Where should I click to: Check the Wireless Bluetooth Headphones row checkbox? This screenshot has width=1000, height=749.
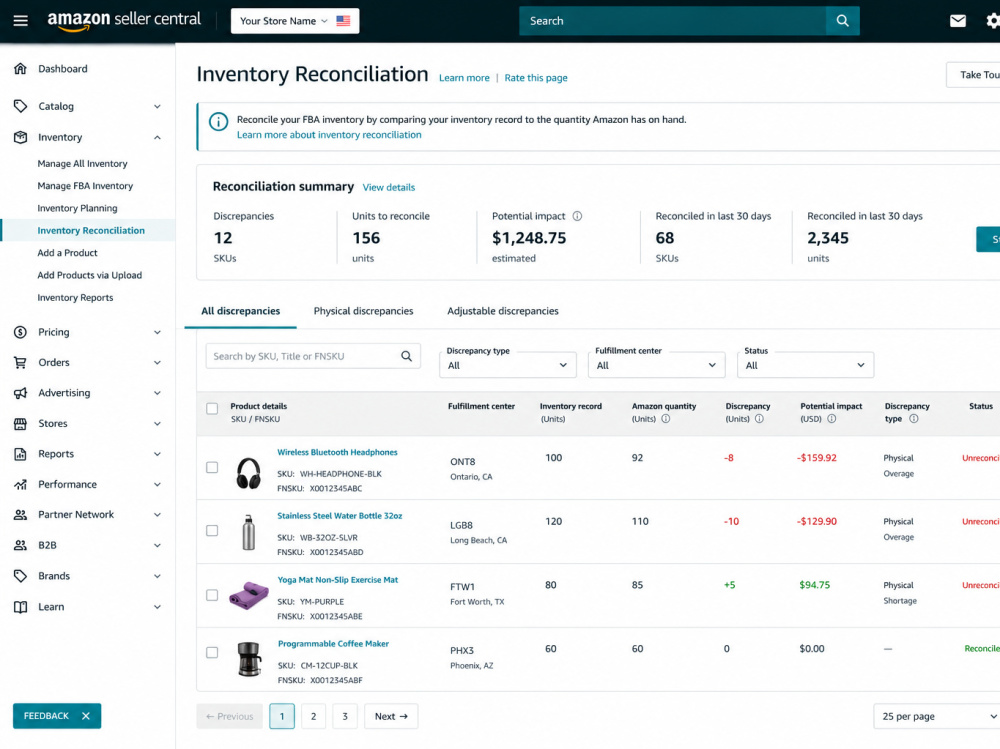(212, 468)
